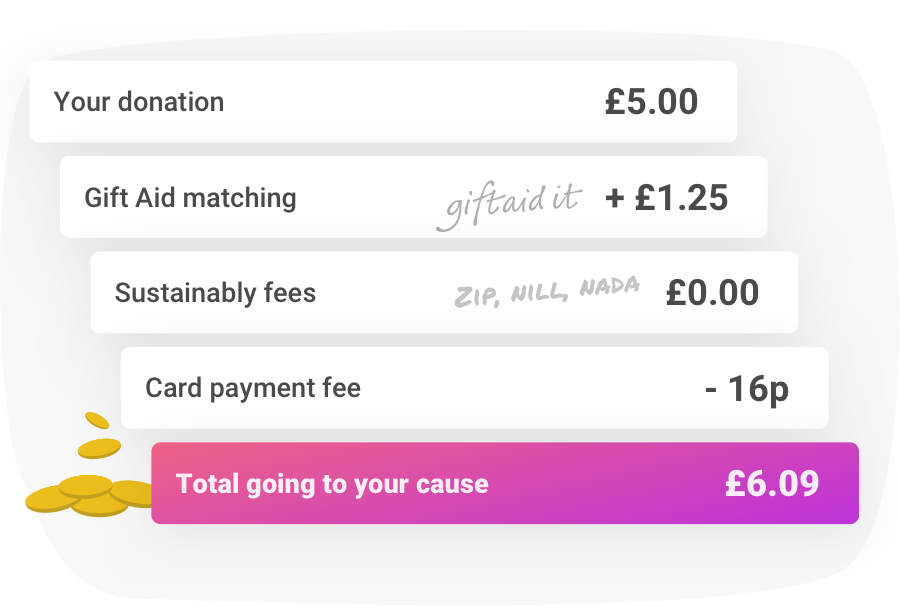Click the £0.00 fees amount
Image resolution: width=900 pixels, height=606 pixels.
click(x=712, y=293)
